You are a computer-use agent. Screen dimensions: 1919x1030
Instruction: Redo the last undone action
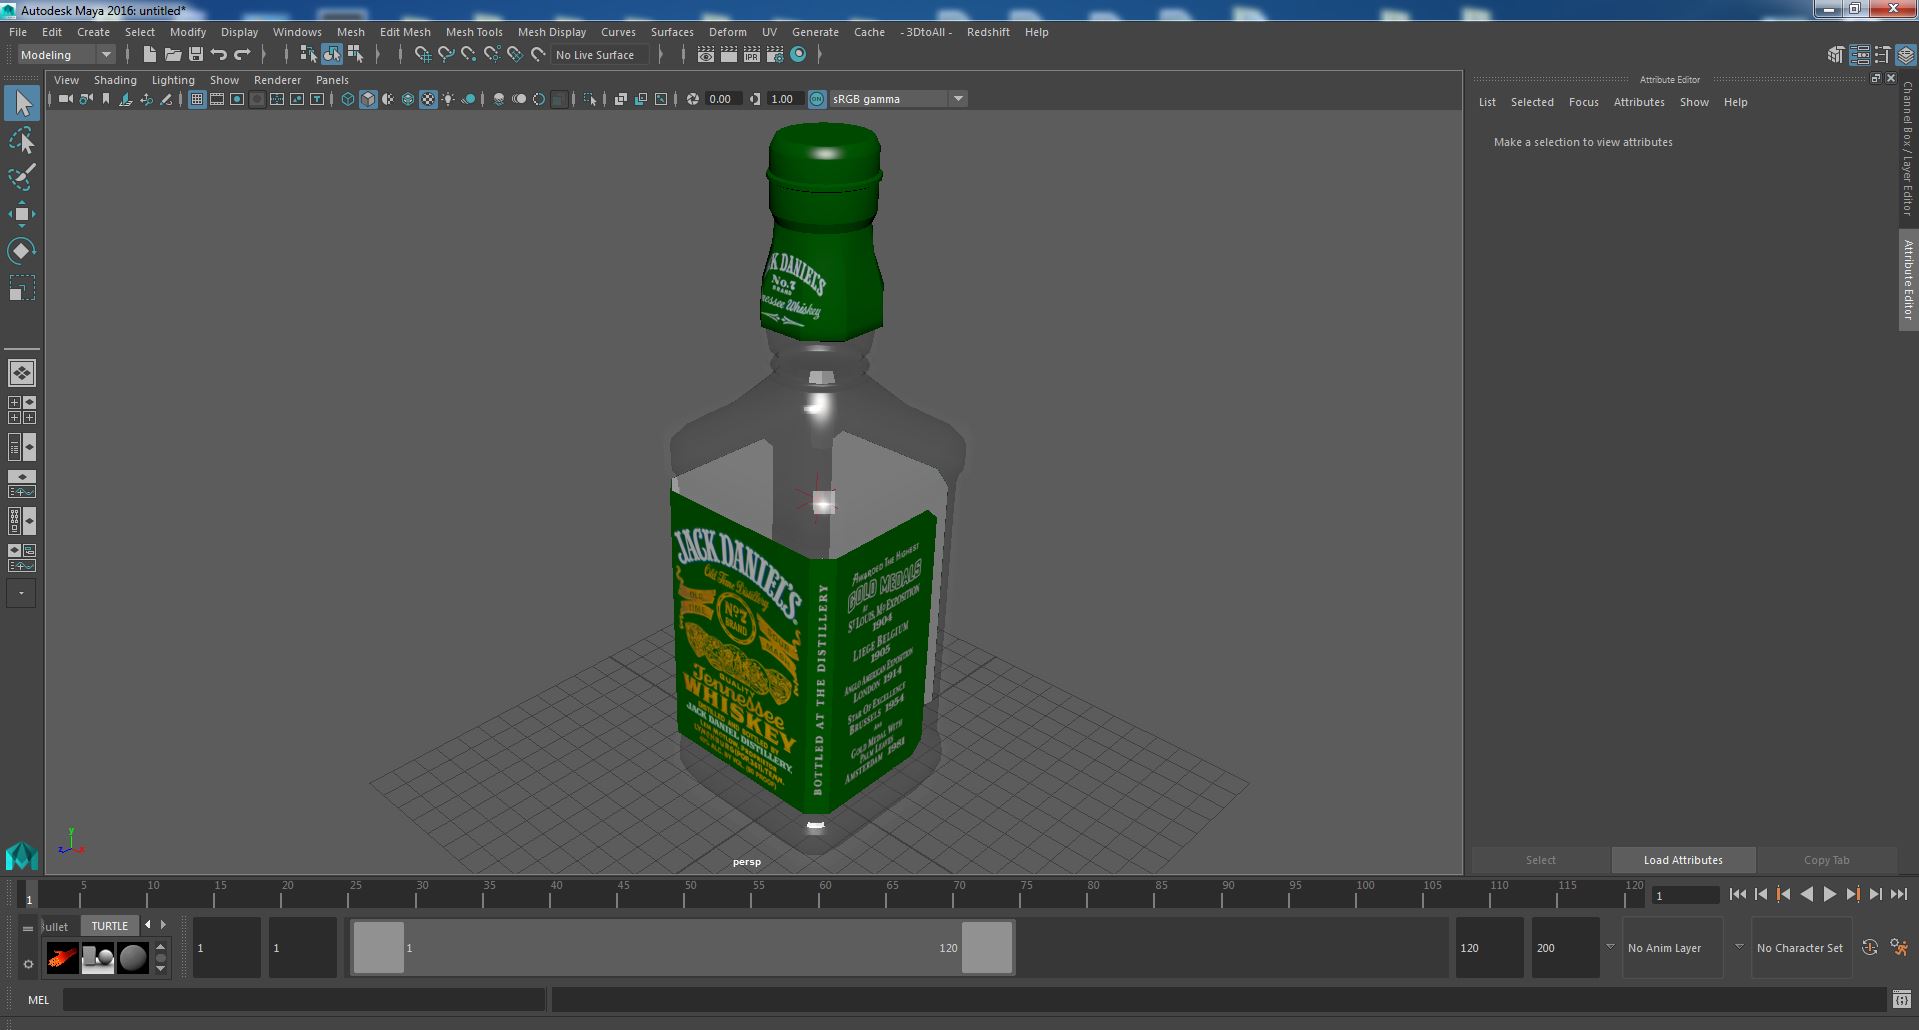(242, 55)
